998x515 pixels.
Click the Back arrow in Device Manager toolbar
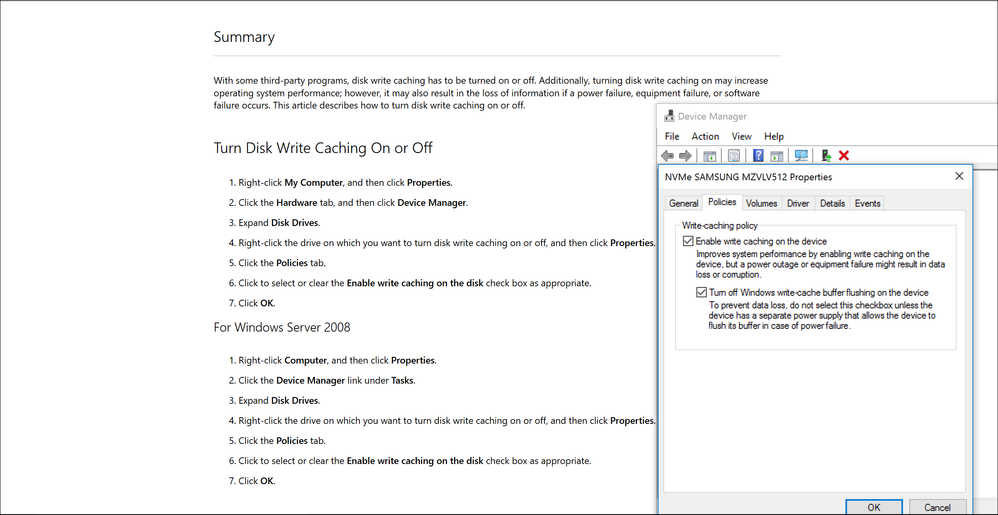pyautogui.click(x=667, y=156)
